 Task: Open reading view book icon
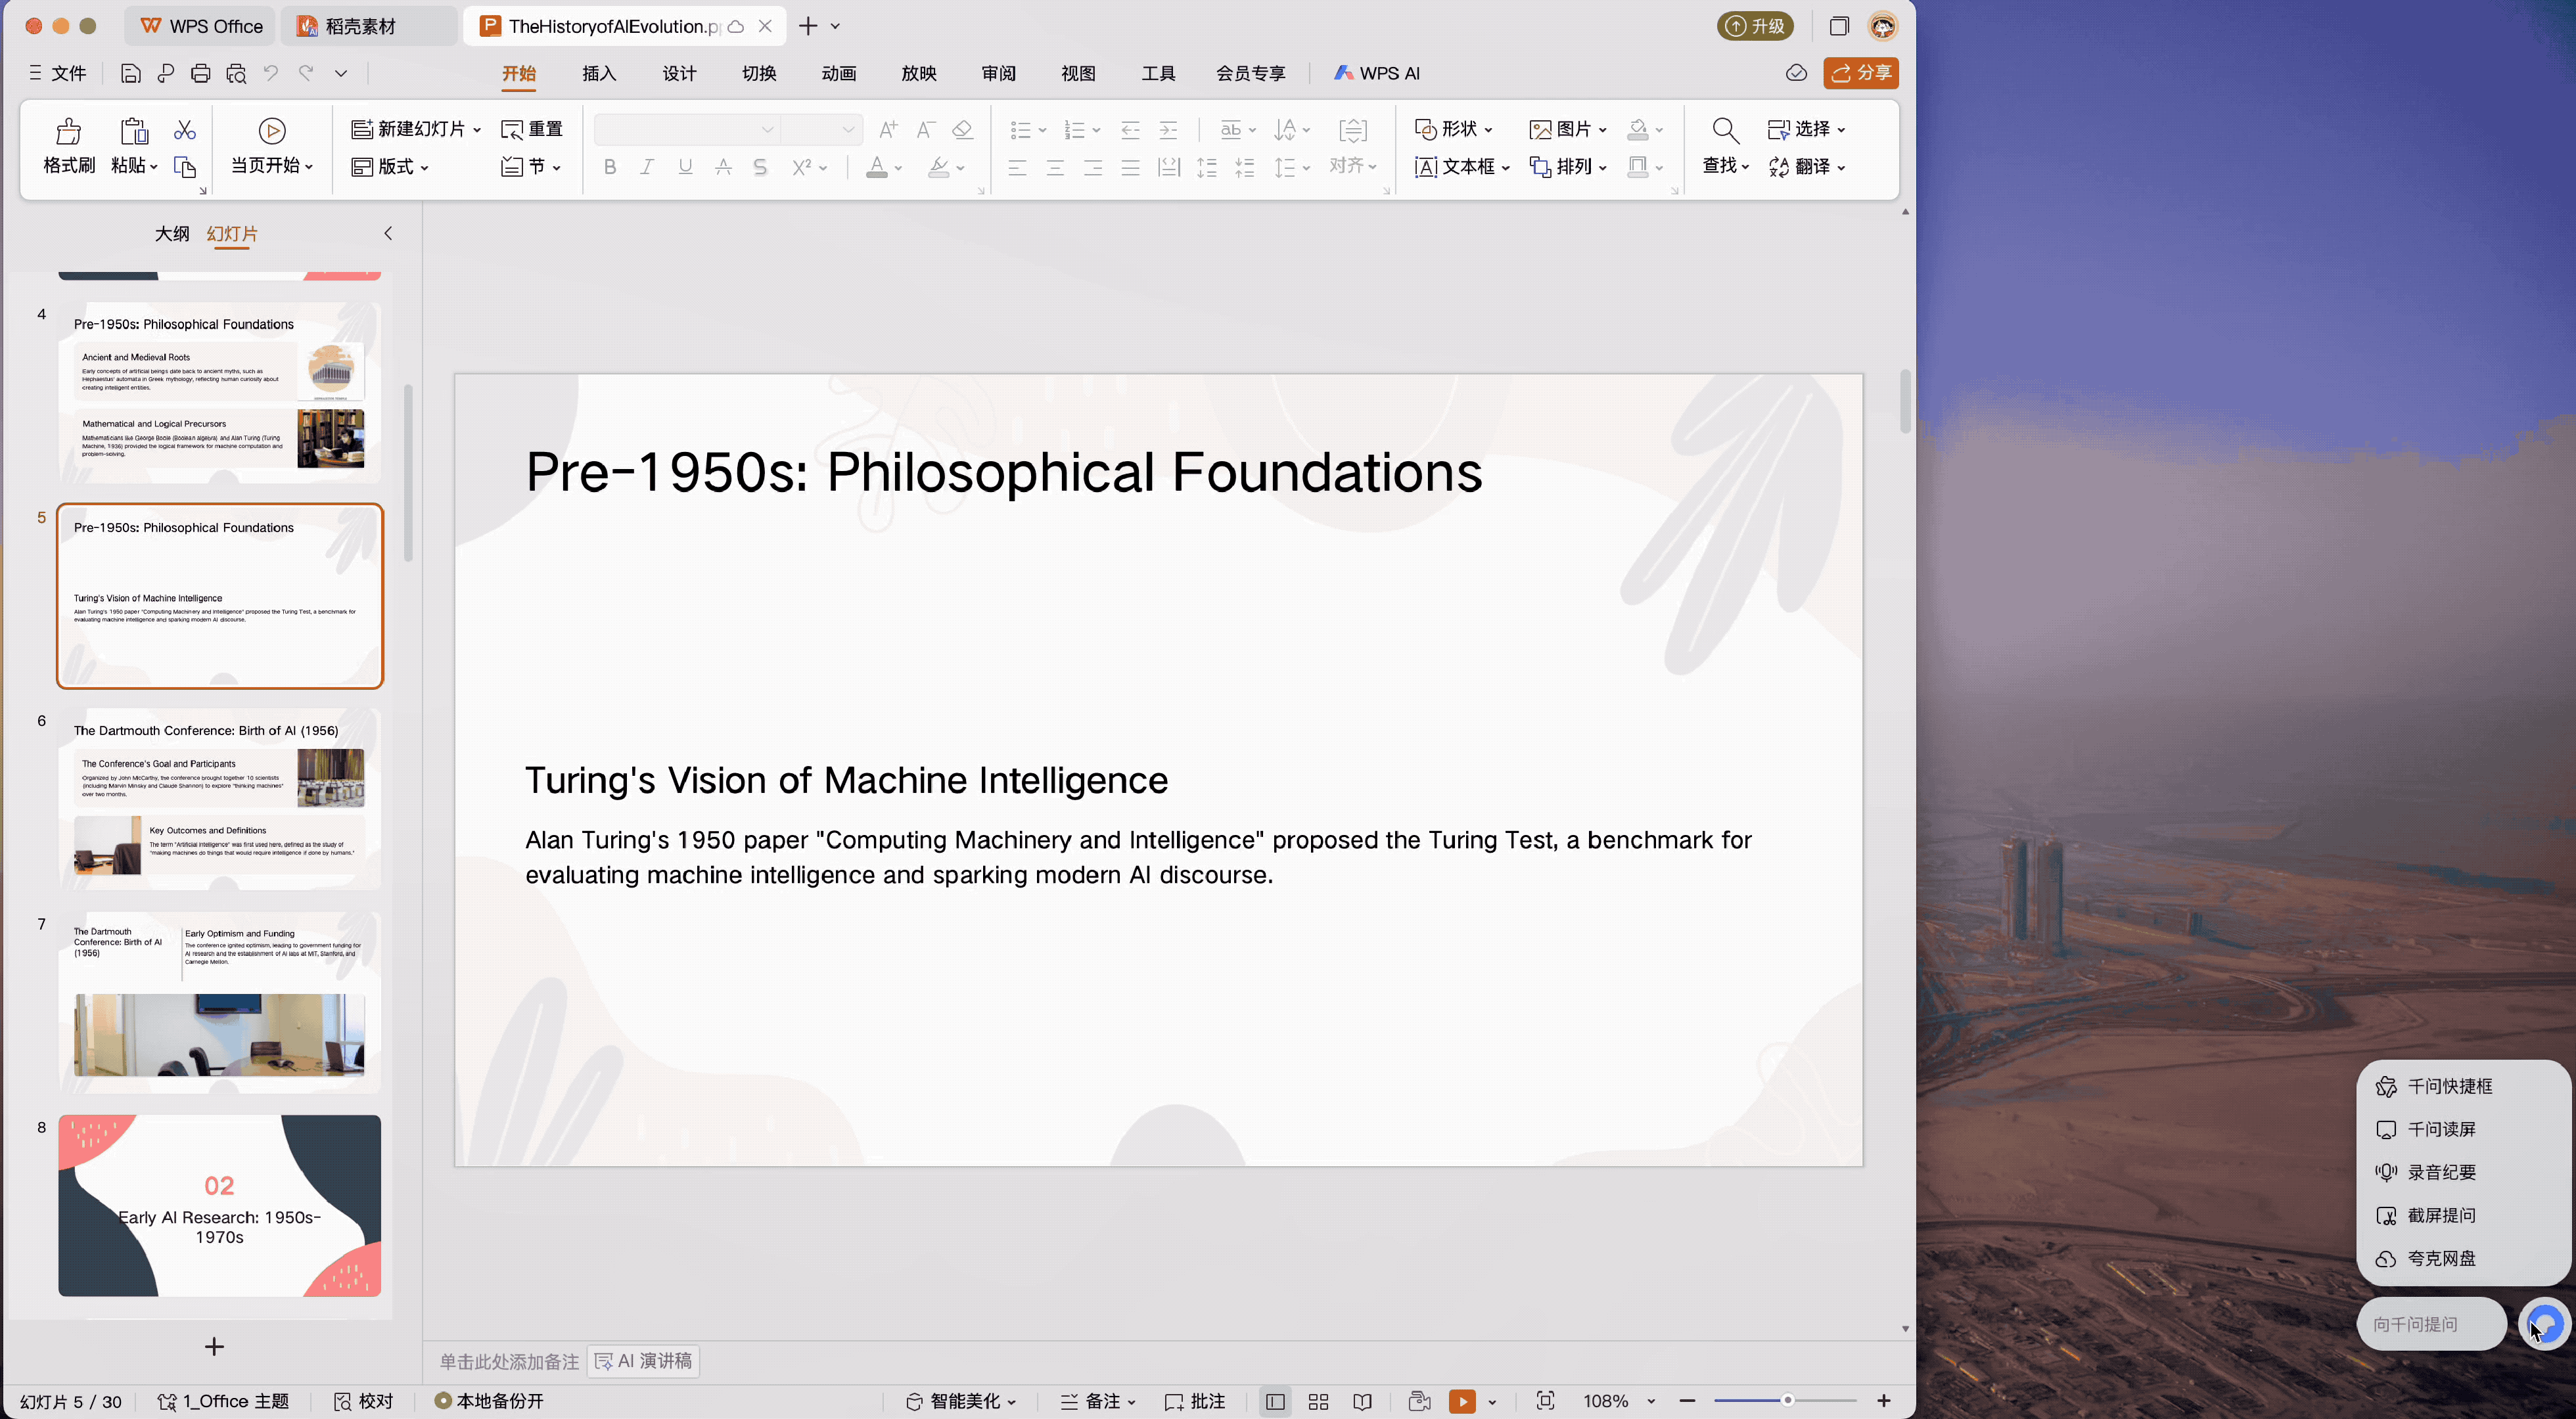tap(1362, 1401)
